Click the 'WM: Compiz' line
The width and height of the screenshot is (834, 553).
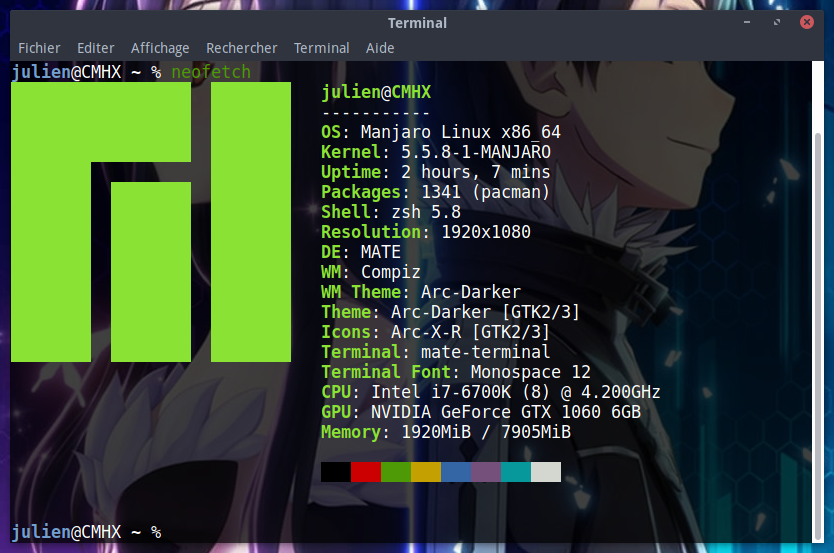pos(371,272)
